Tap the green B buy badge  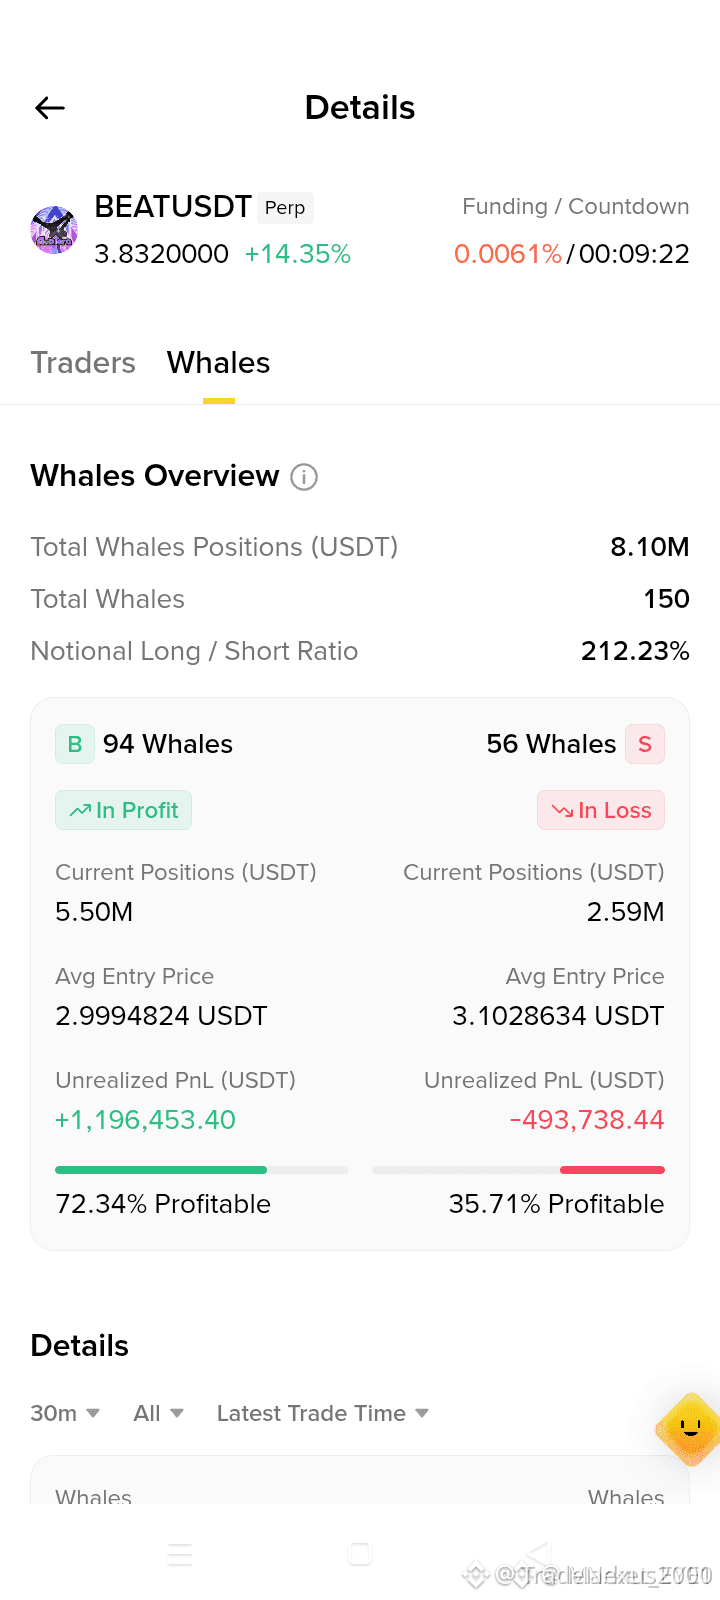pyautogui.click(x=75, y=744)
